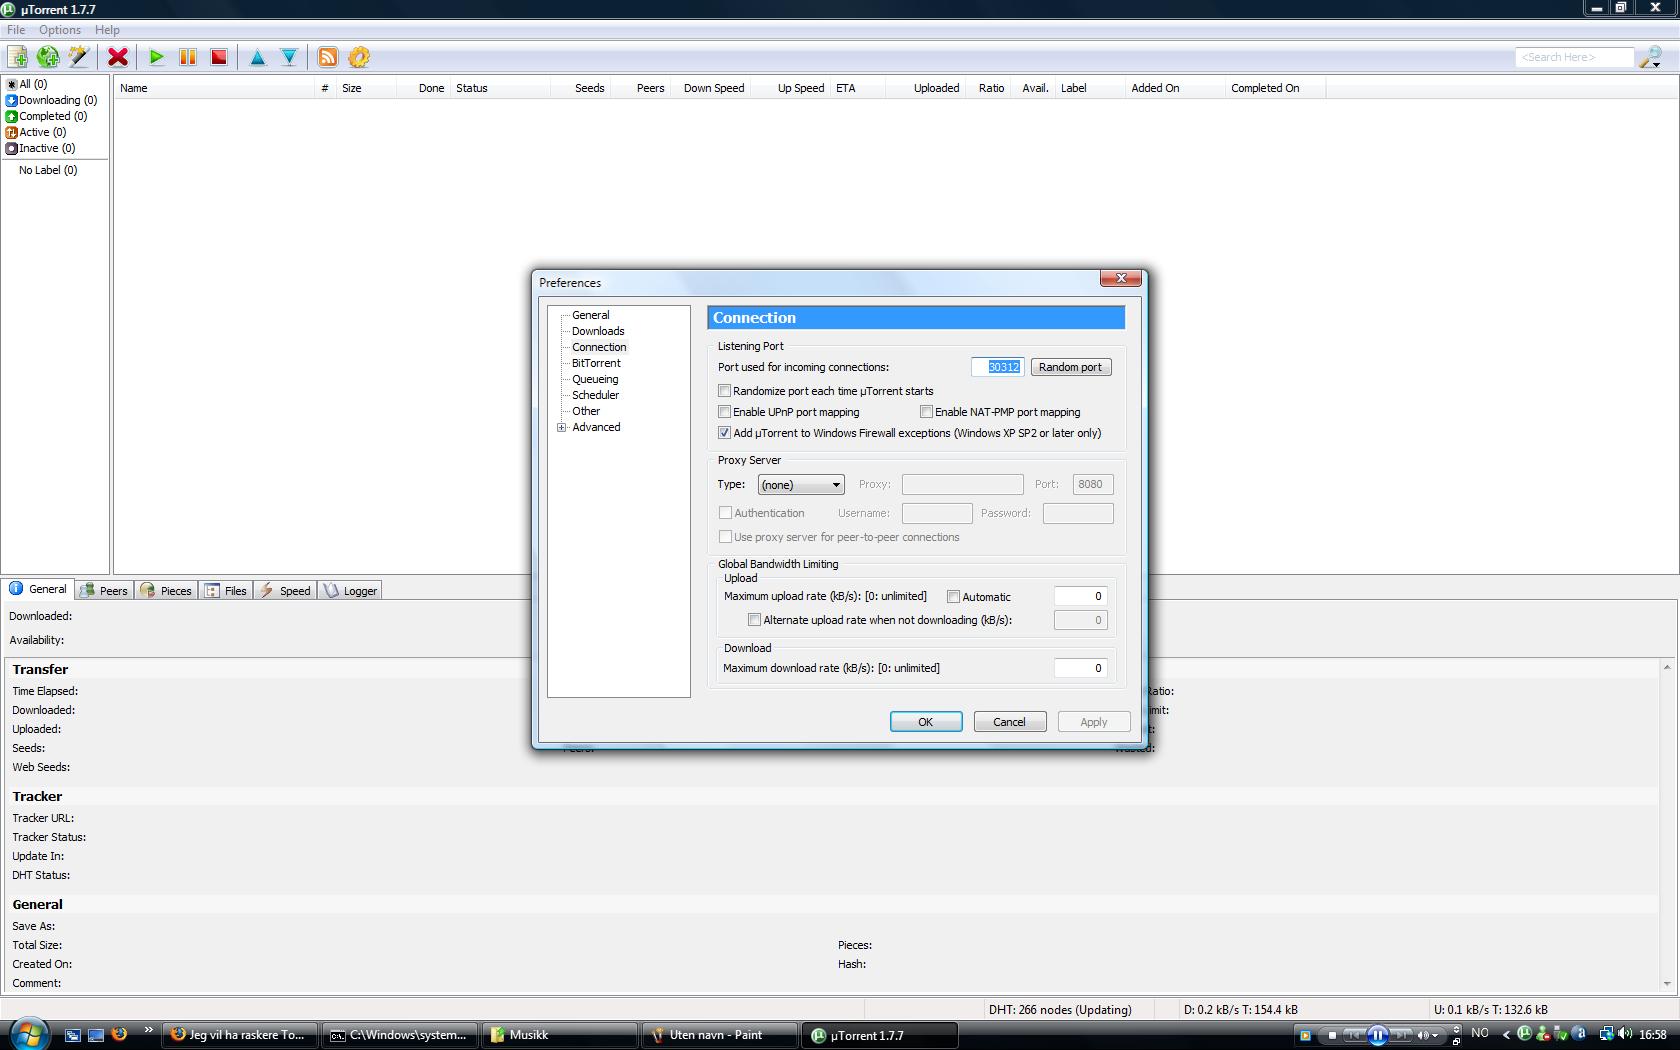
Task: Select the Inactive (0) category
Action: [x=41, y=148]
